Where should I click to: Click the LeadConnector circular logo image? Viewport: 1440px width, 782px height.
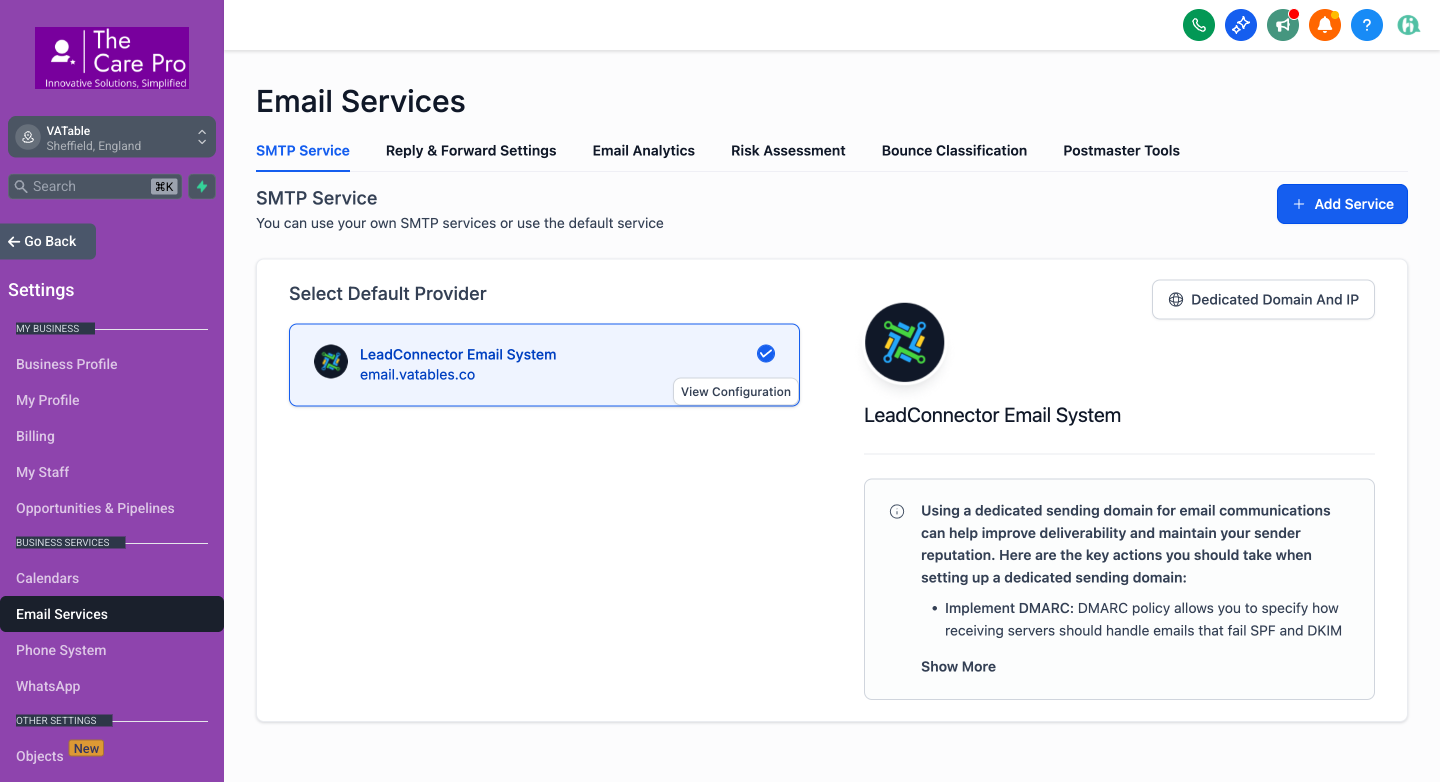(904, 342)
